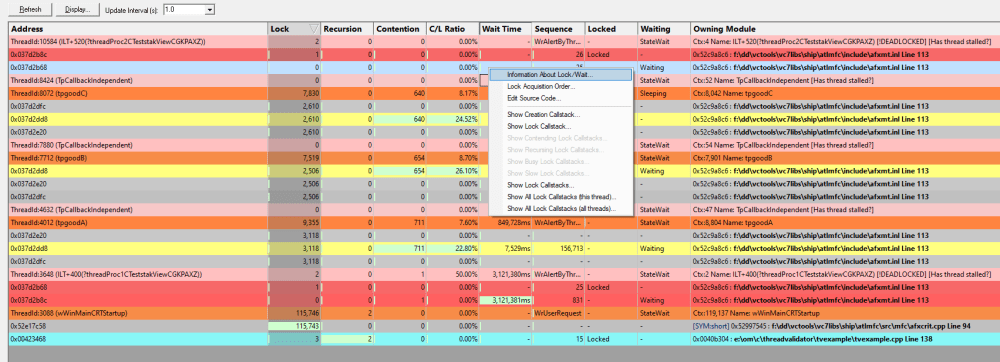
Task: Click owning module text Ctx:8,042 Name: tpgoodC
Action: pos(734,93)
